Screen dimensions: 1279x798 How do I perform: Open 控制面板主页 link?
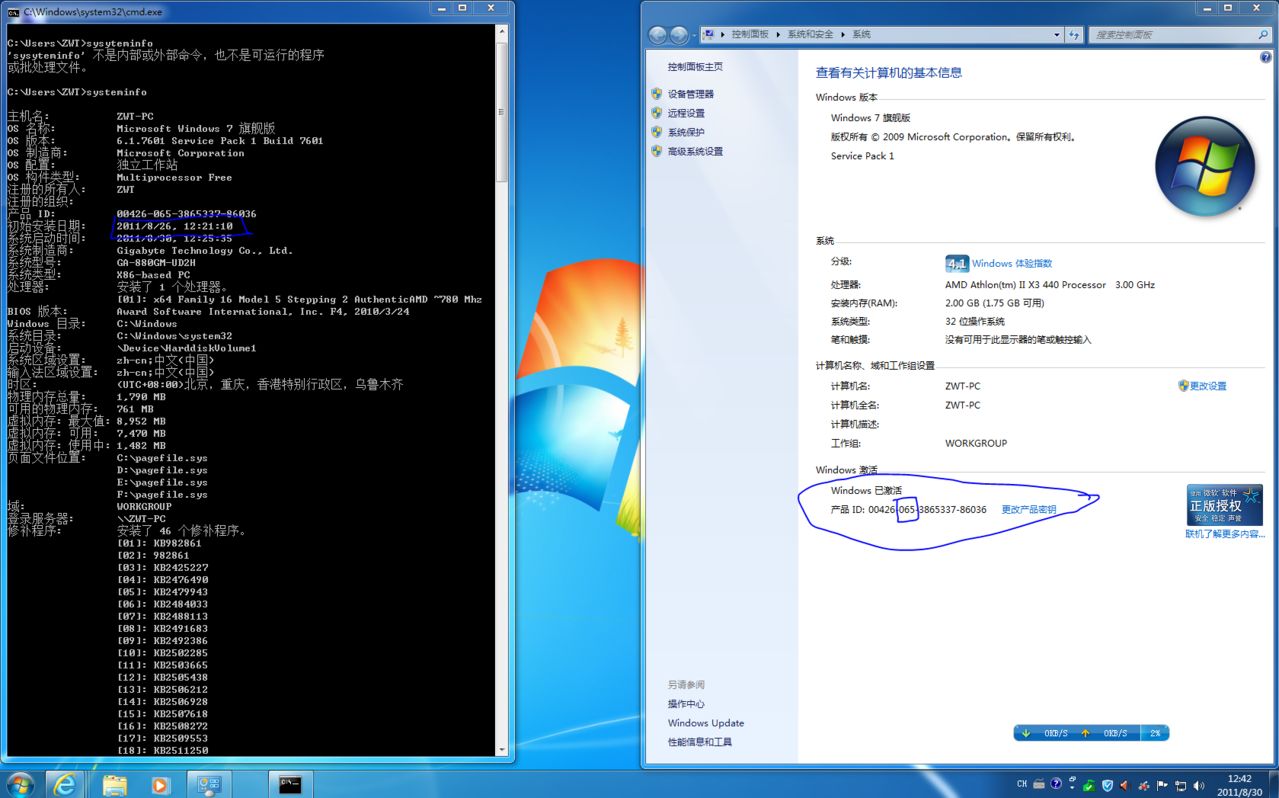pyautogui.click(x=695, y=67)
